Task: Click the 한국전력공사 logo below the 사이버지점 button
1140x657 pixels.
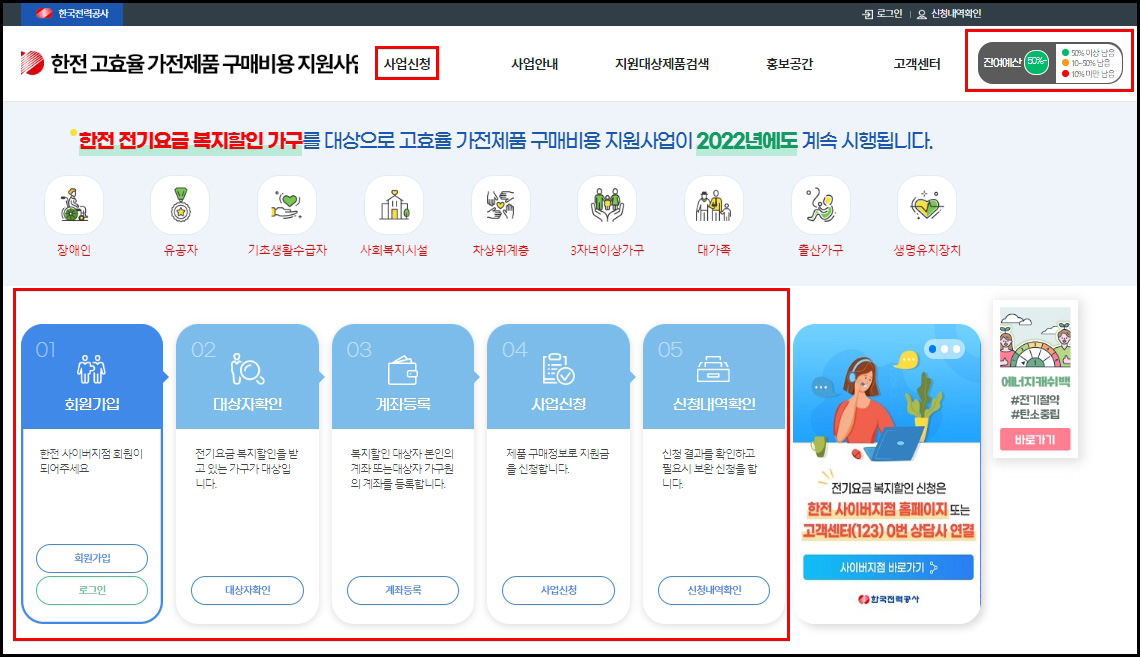Action: (x=888, y=600)
